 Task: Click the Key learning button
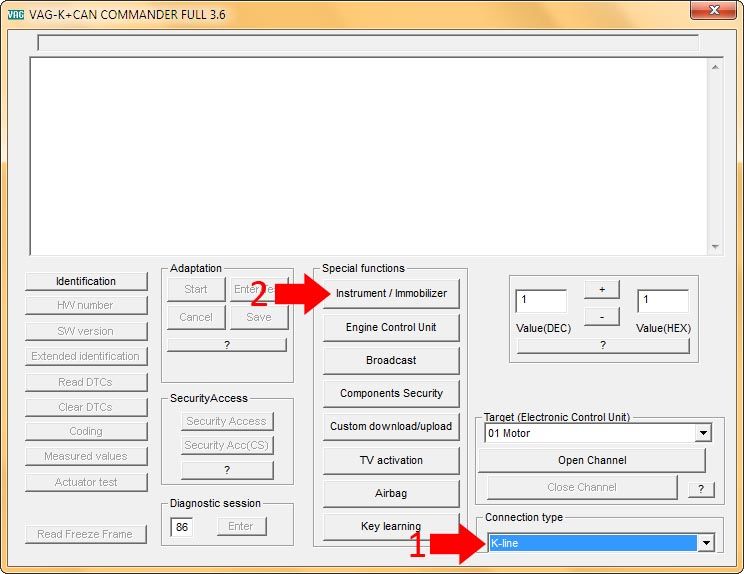click(391, 527)
